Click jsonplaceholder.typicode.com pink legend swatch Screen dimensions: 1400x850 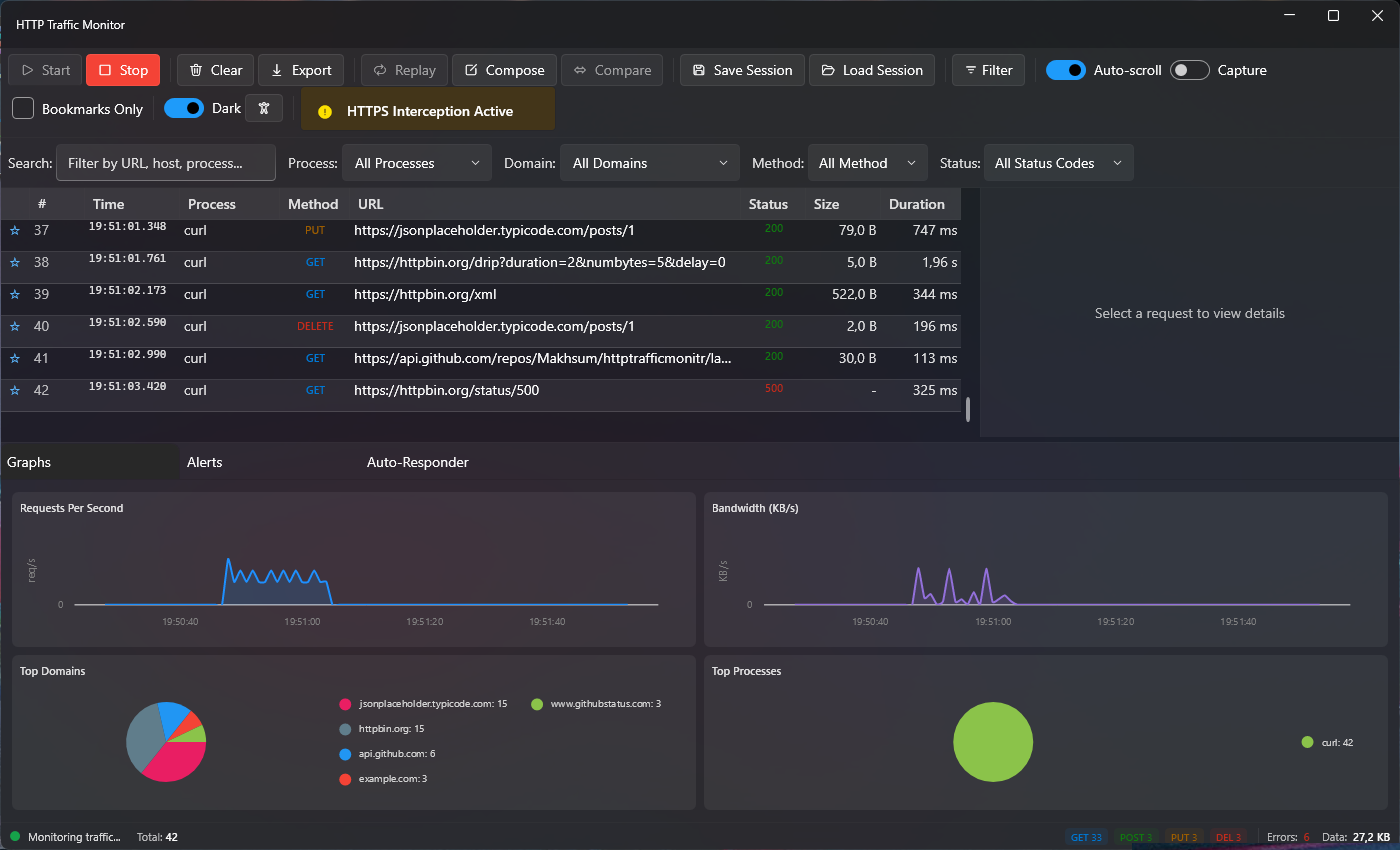[x=345, y=704]
